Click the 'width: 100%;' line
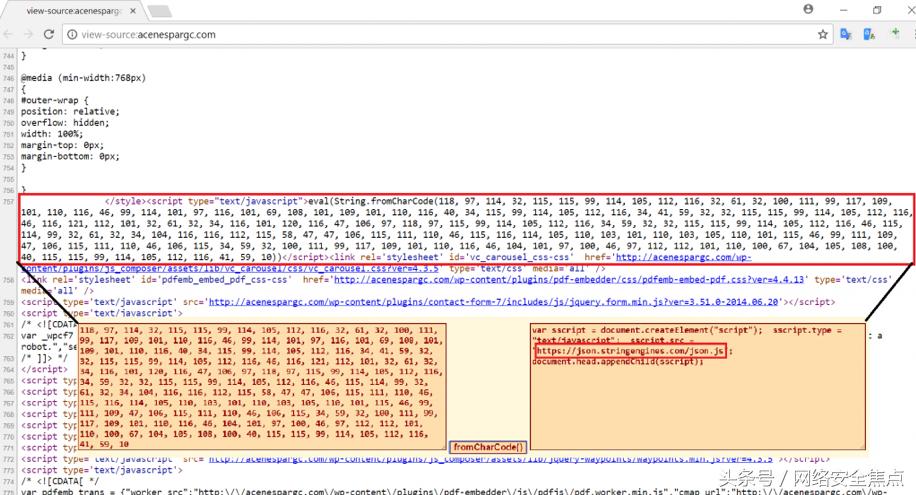916x495 pixels. [52, 134]
